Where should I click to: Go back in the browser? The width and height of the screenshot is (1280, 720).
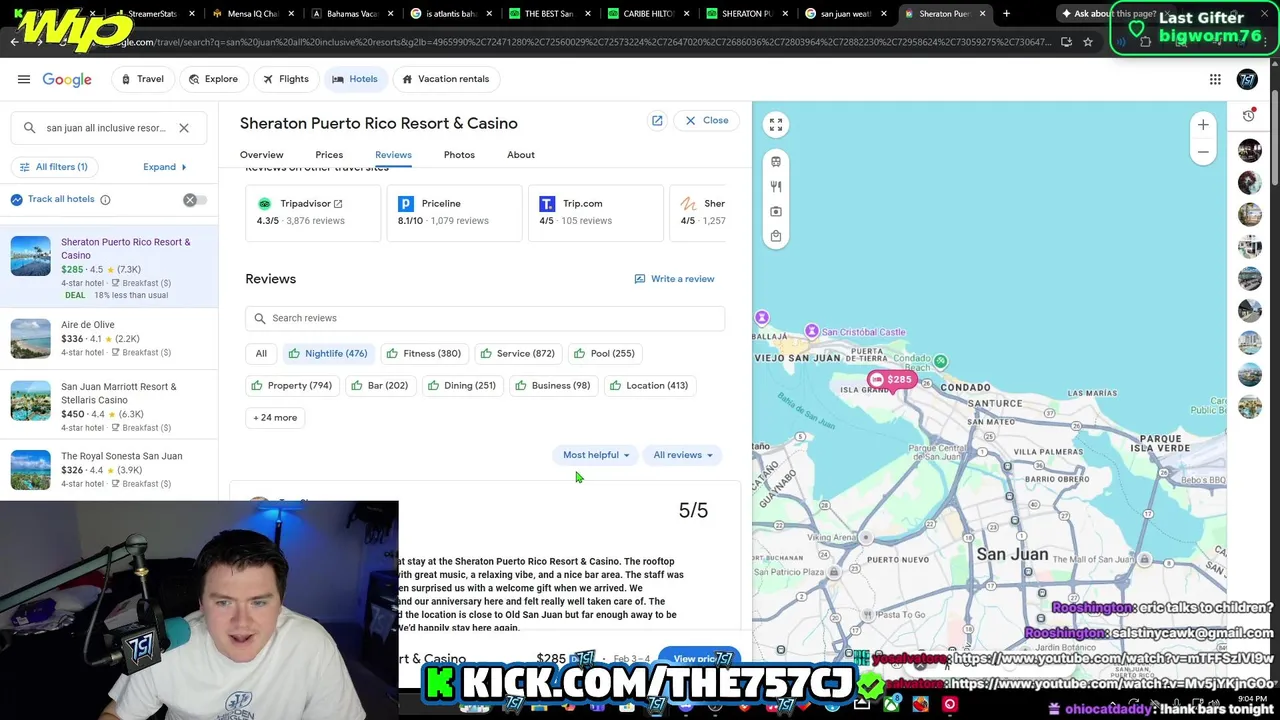coord(14,42)
